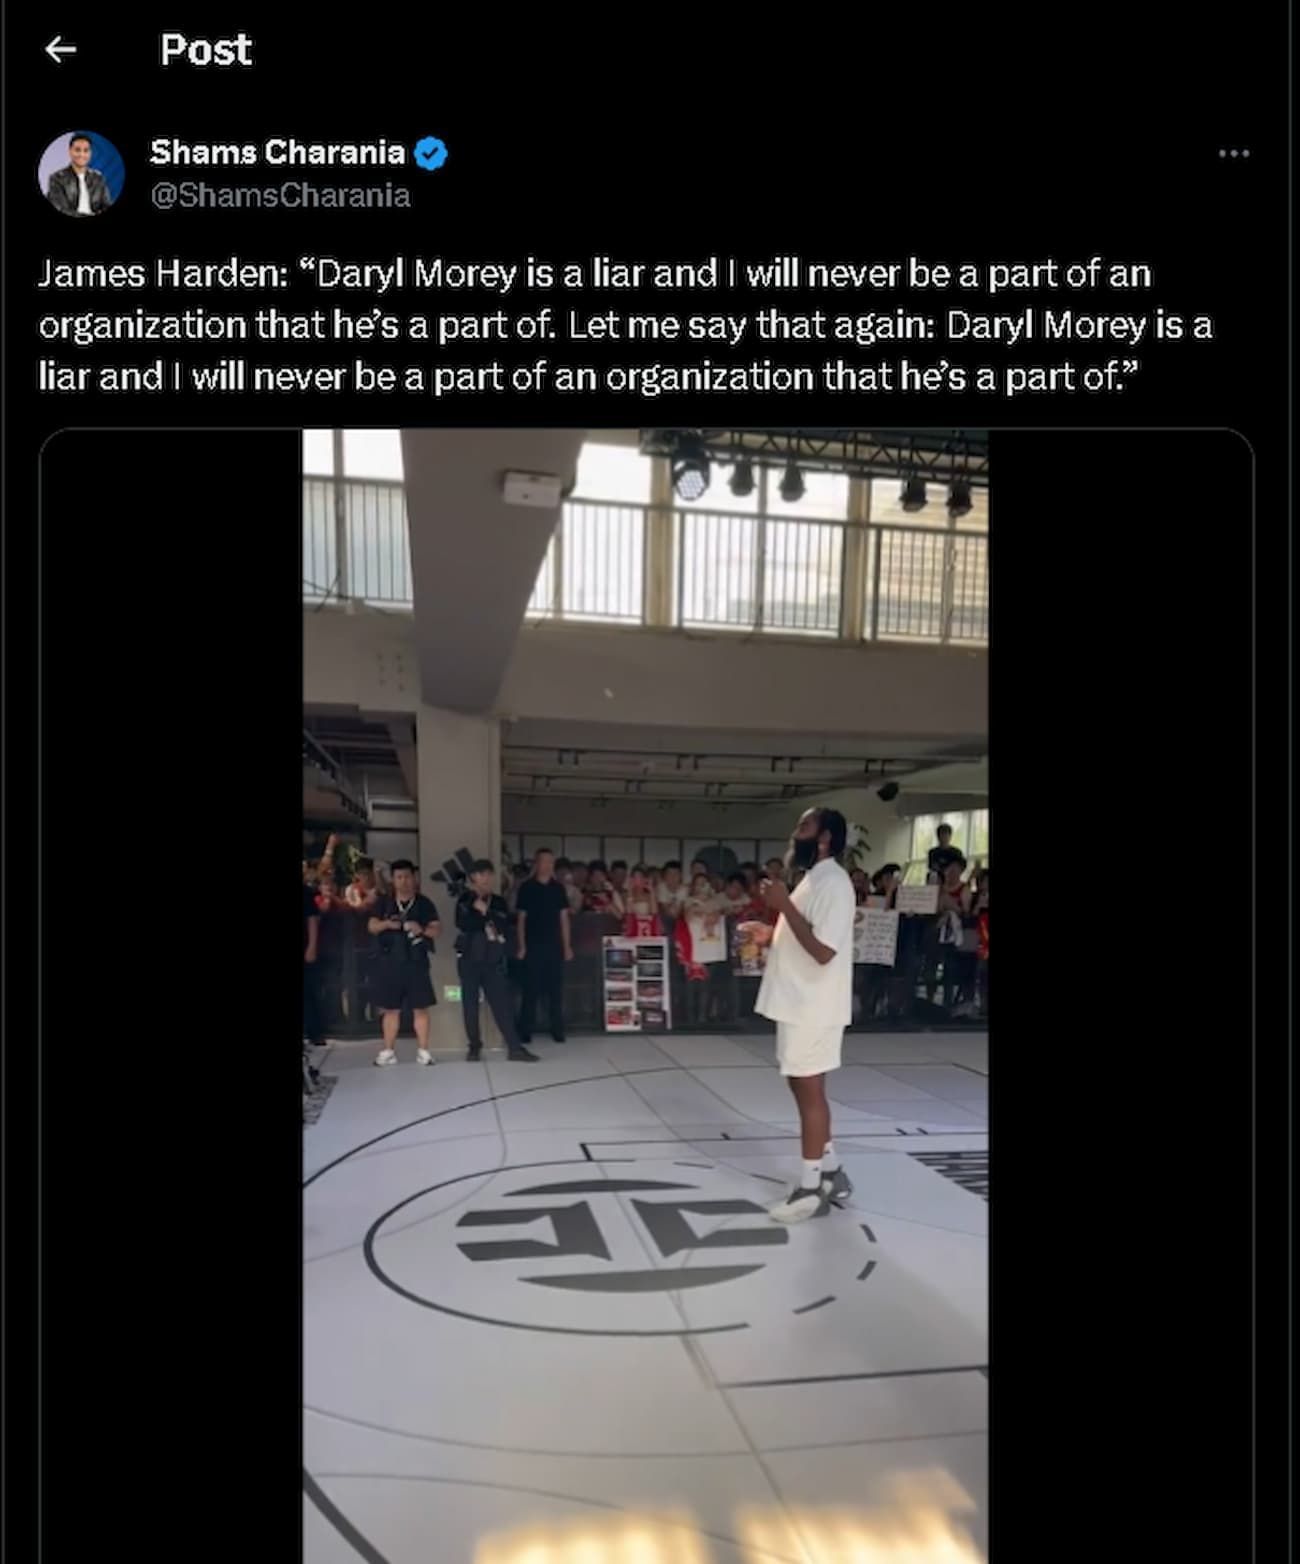Click the last line of the tweet quote
Screen dimensions: 1300x1564
pos(588,377)
